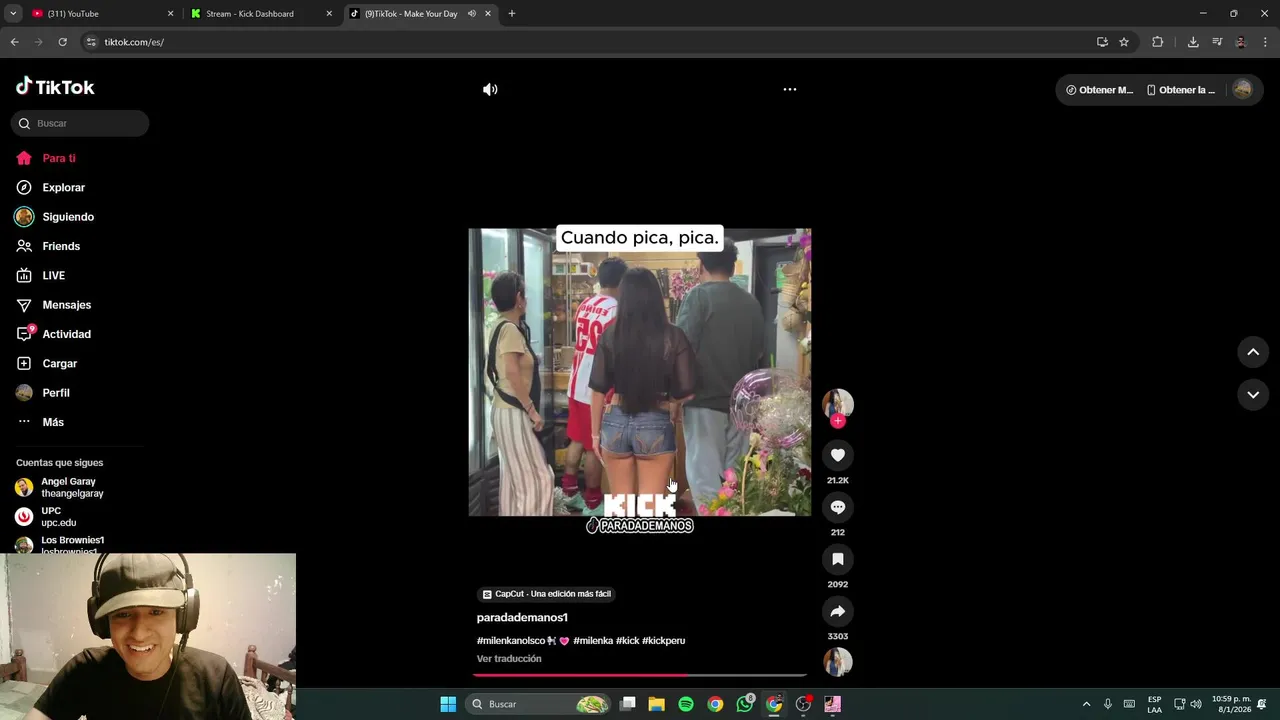Screen dimensions: 1280x720
Task: Open Chrome downloads icon
Action: click(x=1193, y=42)
